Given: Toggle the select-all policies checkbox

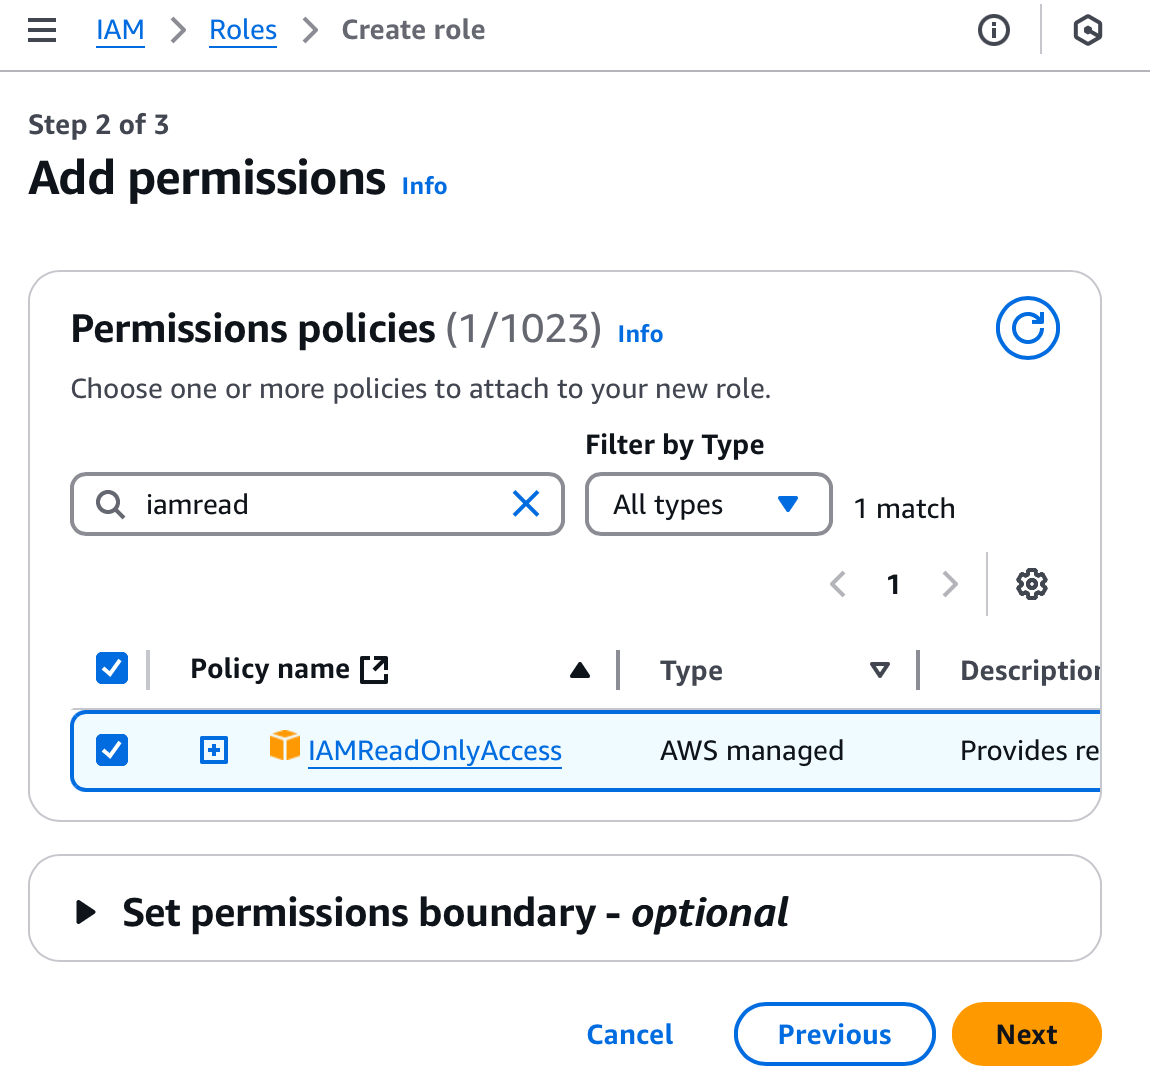Looking at the screenshot, I should coord(112,668).
